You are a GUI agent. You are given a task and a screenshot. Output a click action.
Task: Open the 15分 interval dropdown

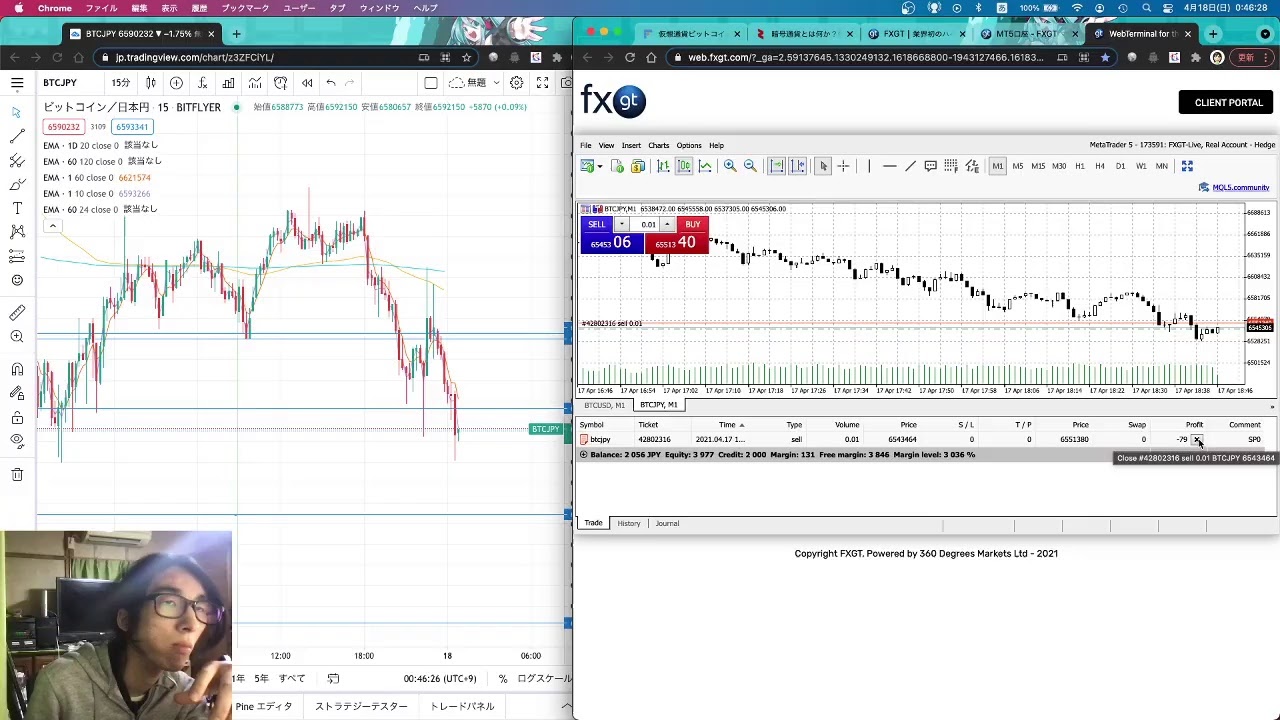[120, 83]
